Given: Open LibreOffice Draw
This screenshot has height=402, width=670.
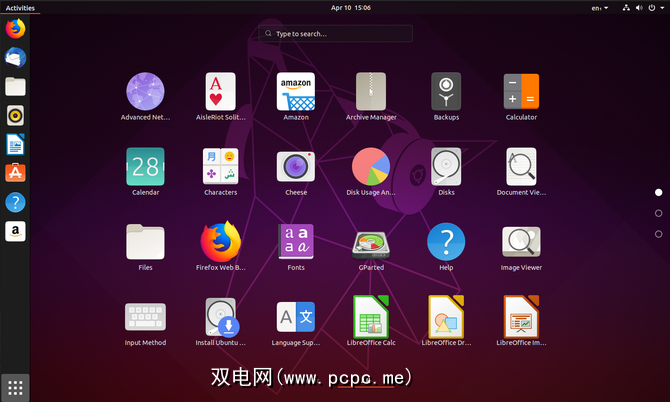Looking at the screenshot, I should click(x=446, y=317).
